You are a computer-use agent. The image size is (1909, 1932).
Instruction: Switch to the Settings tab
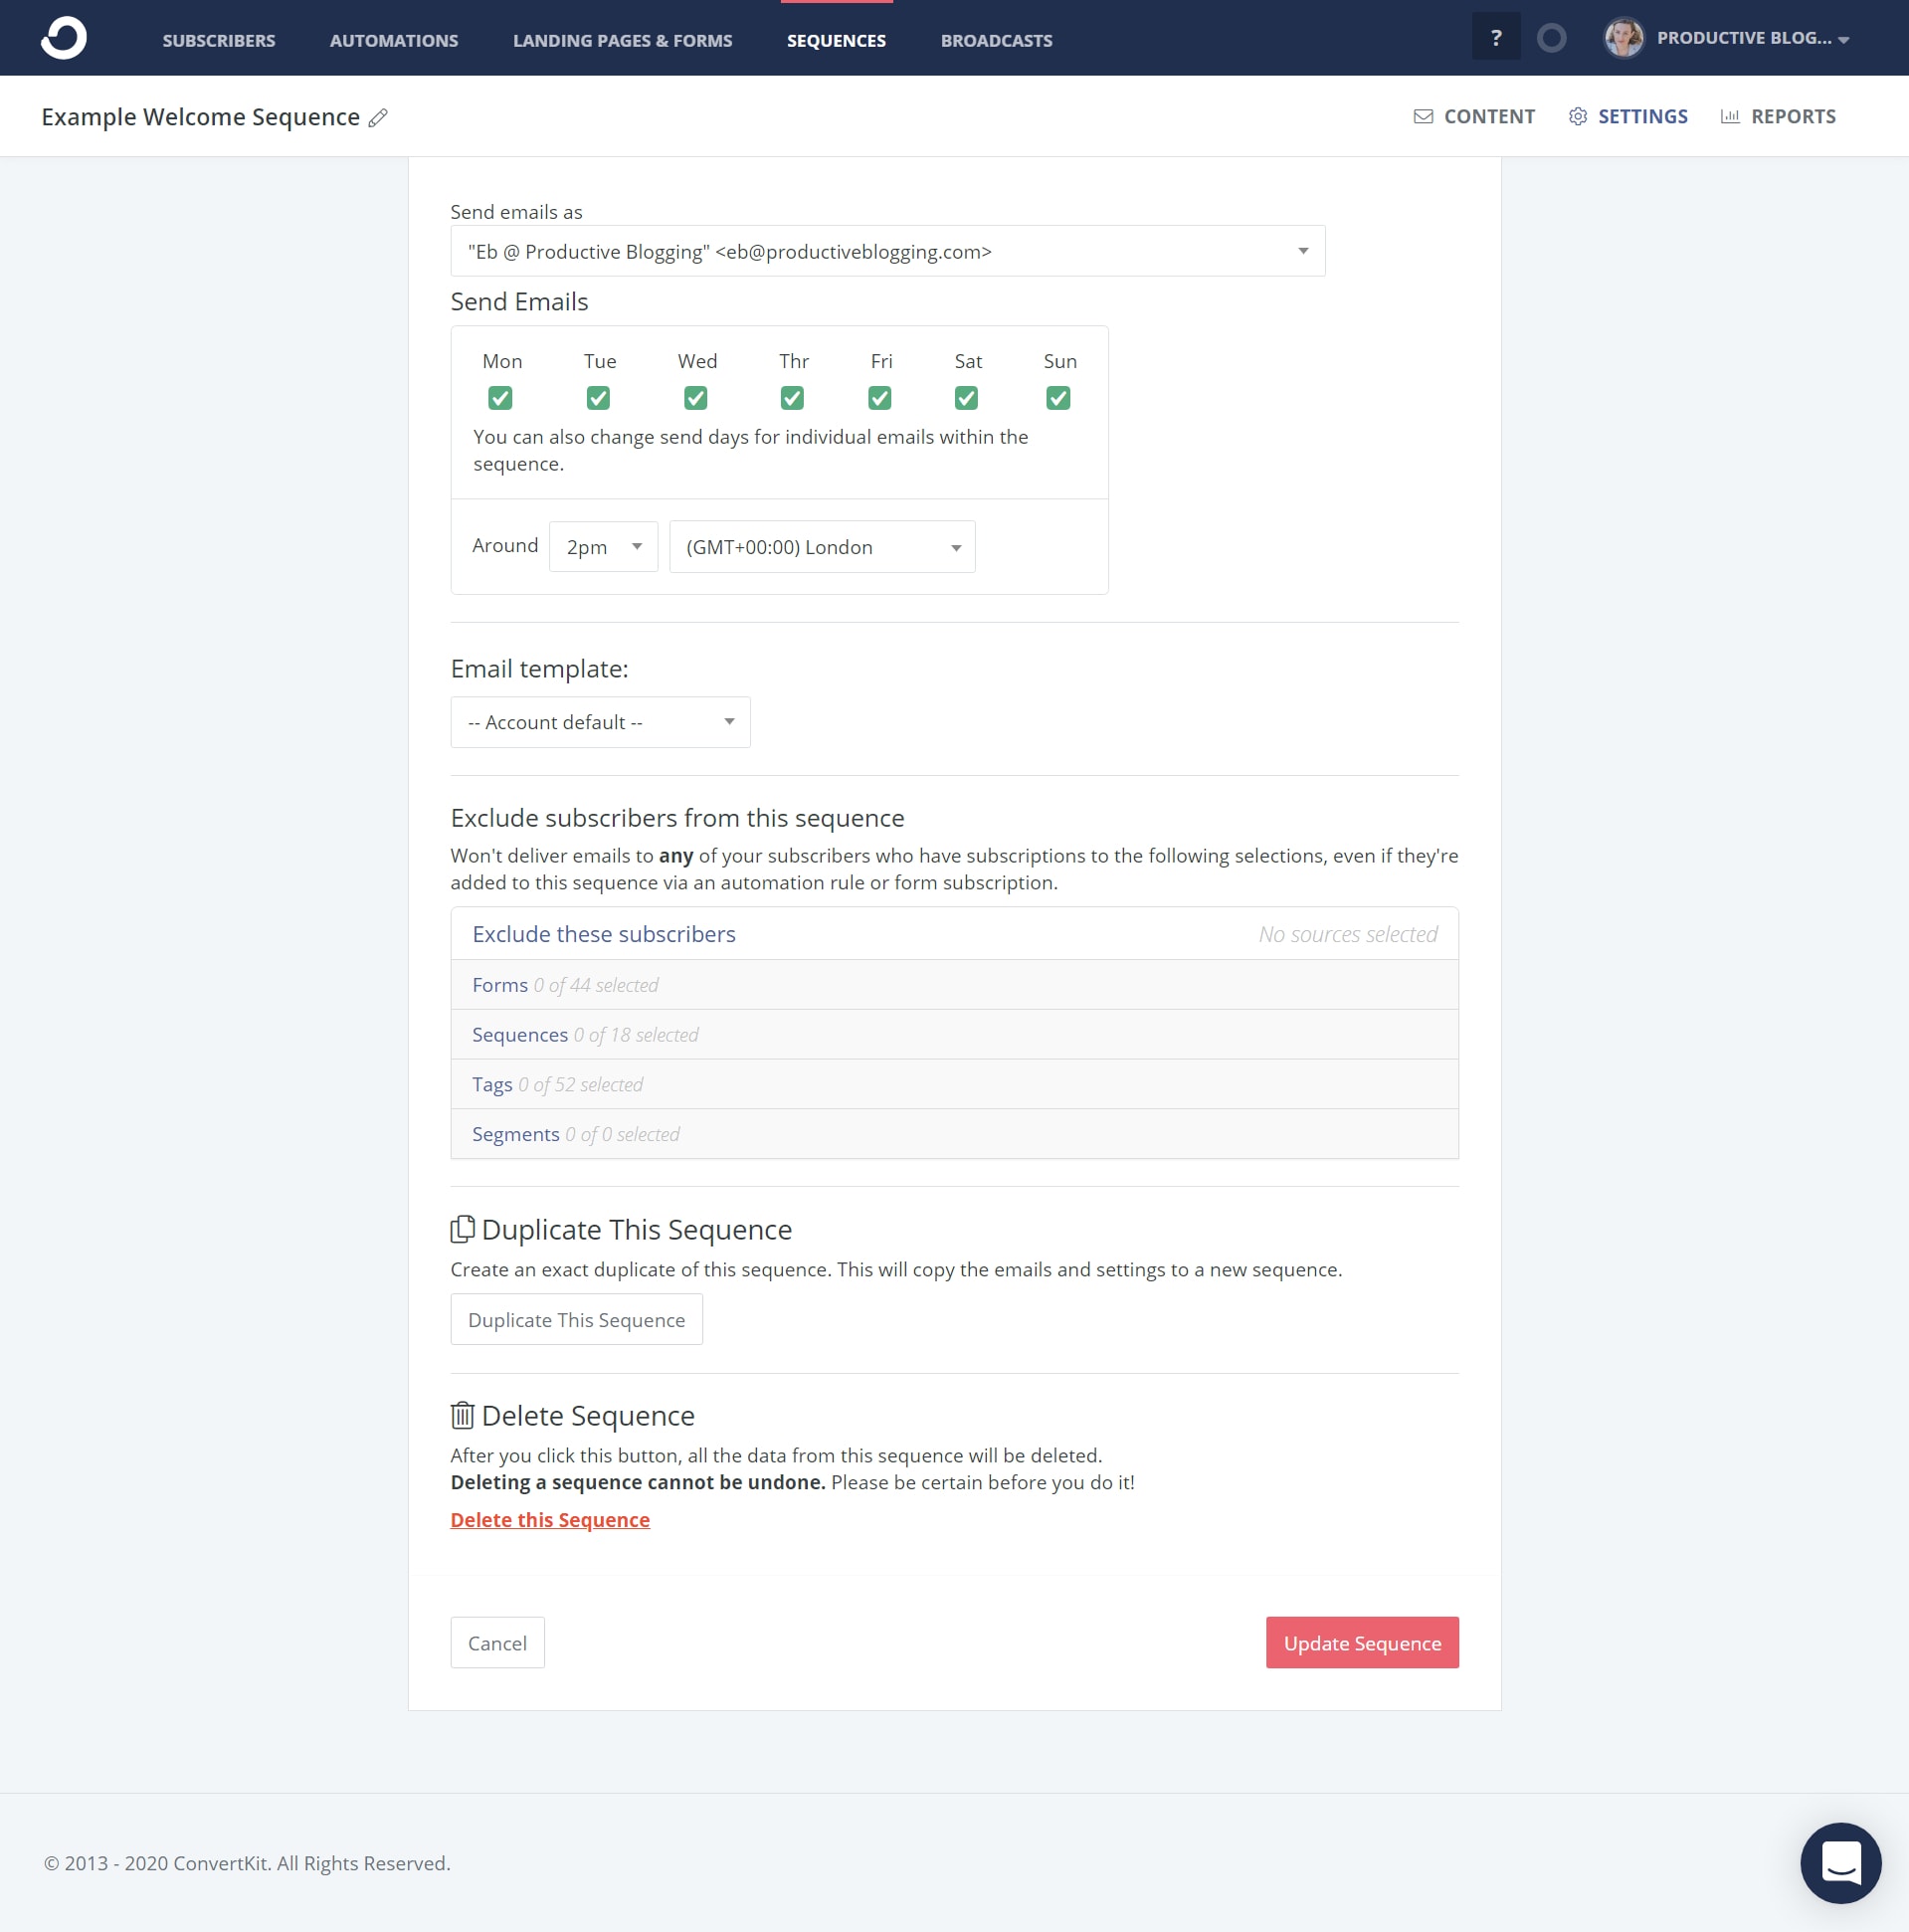point(1627,116)
